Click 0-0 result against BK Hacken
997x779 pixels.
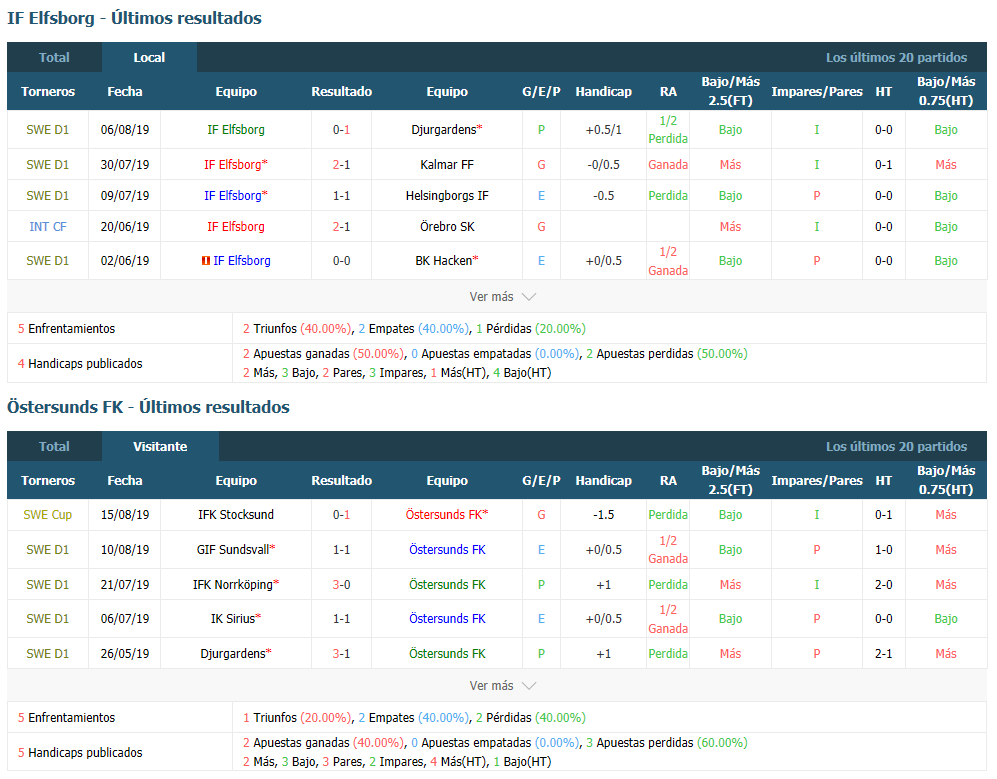(341, 261)
